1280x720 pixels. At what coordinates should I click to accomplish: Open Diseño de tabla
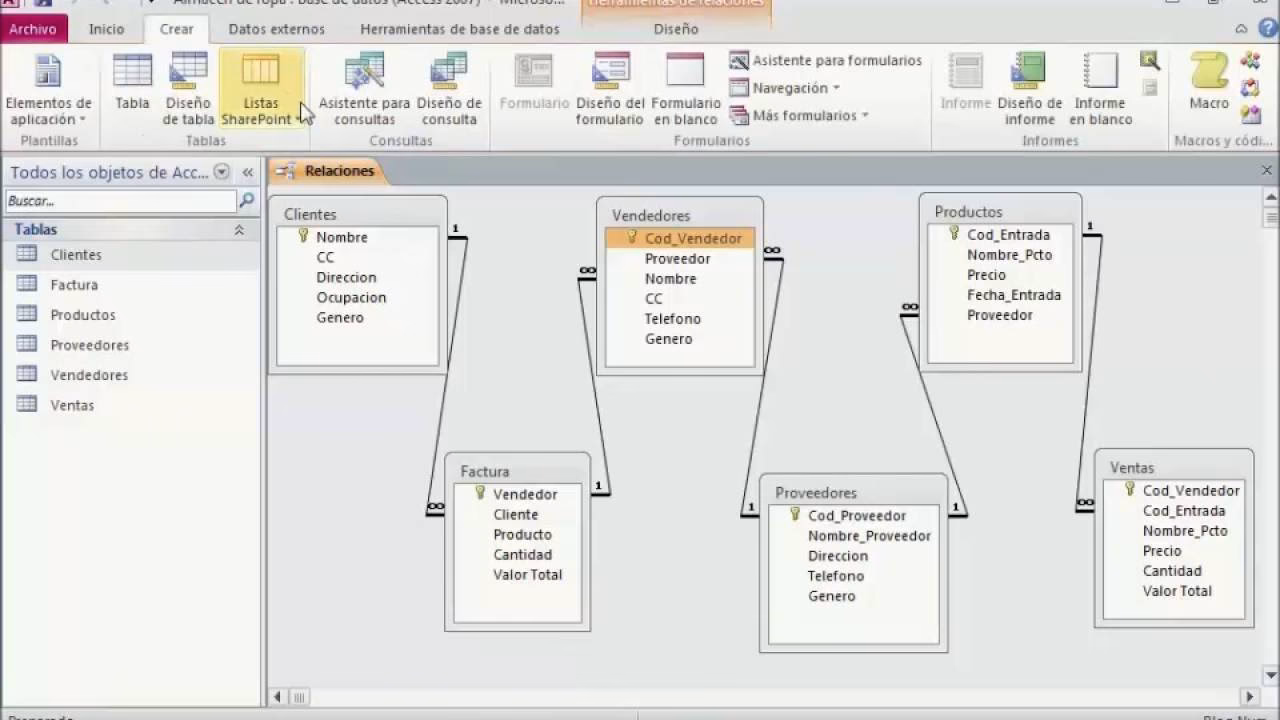click(x=188, y=90)
